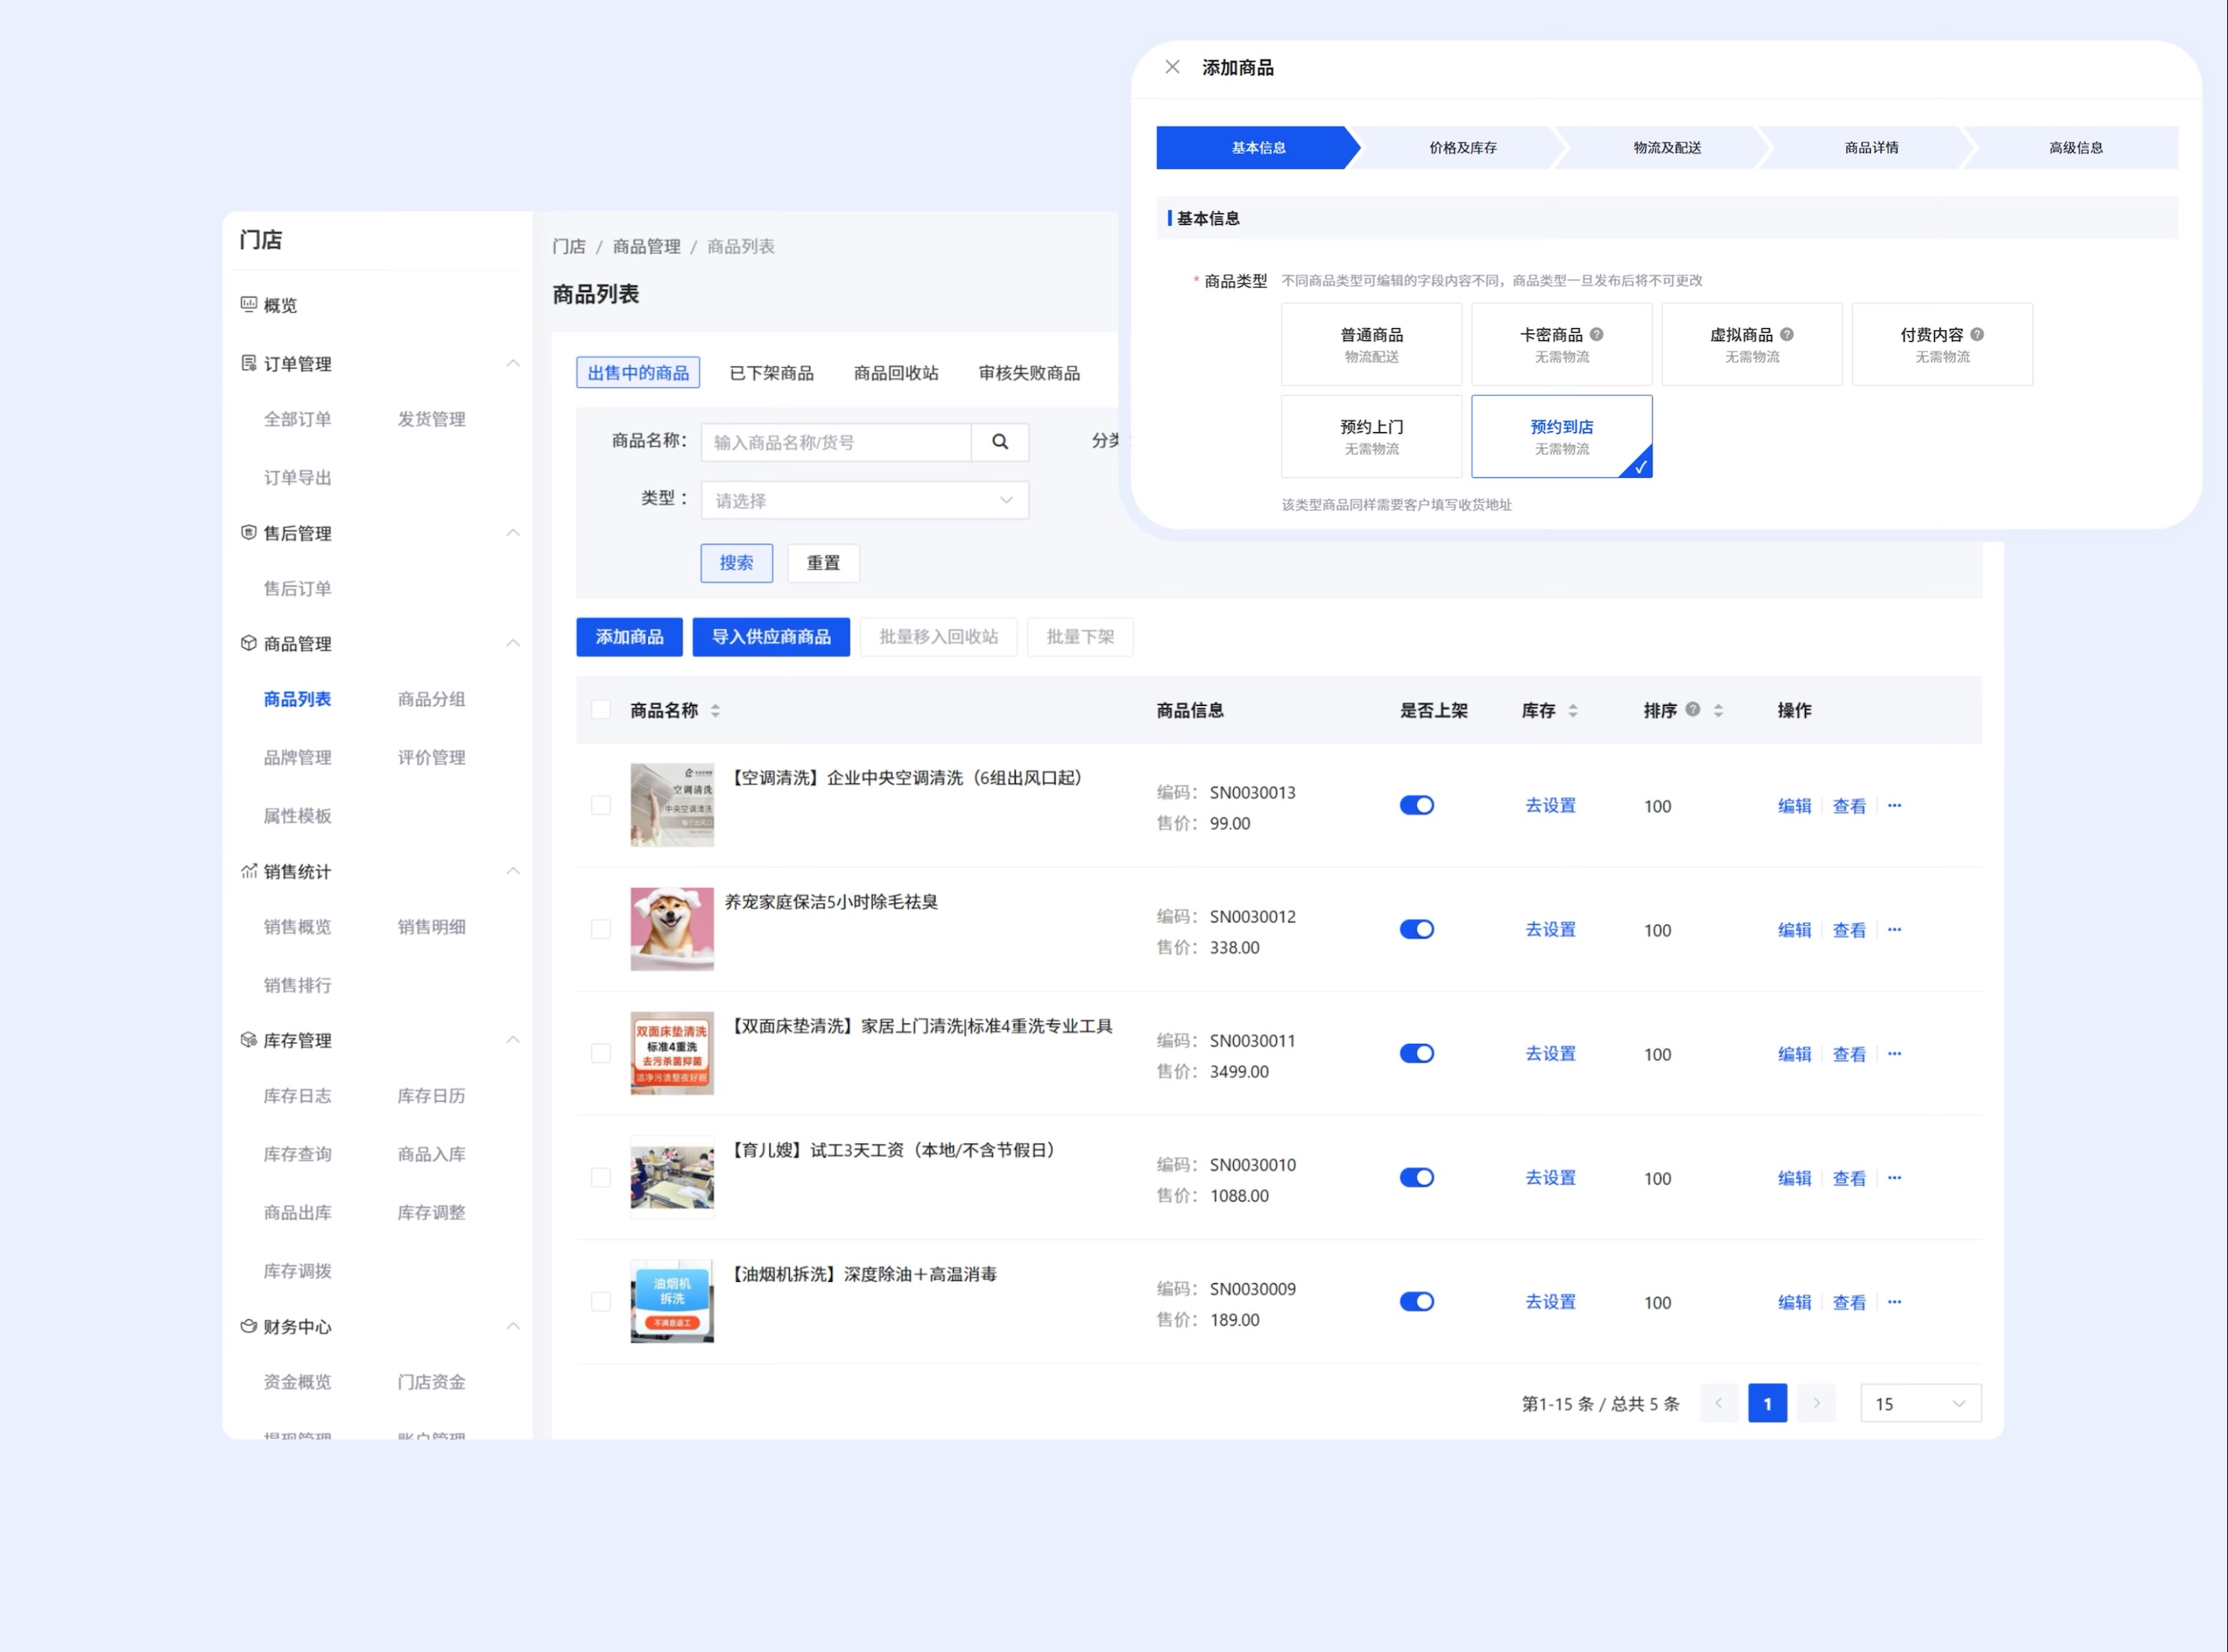
Task: Click the product name search input
Action: (836, 442)
